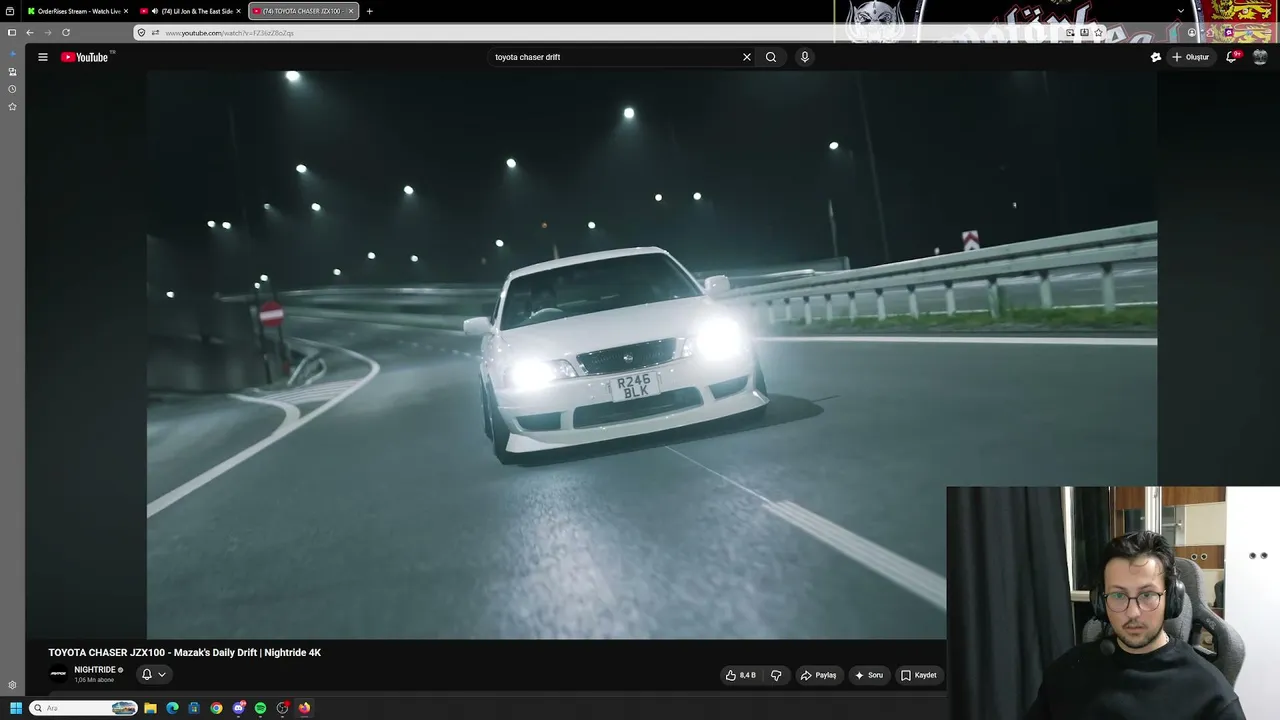
Task: Go forward in browser history
Action: point(47,32)
